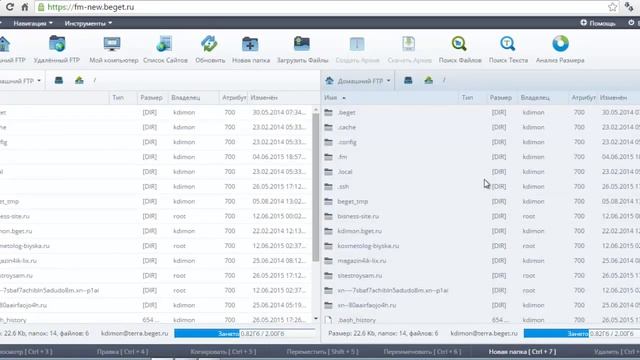Click right panel kdimon@terra.beget.ru status text
Viewport: 640px width, 360px height.
pos(484,333)
